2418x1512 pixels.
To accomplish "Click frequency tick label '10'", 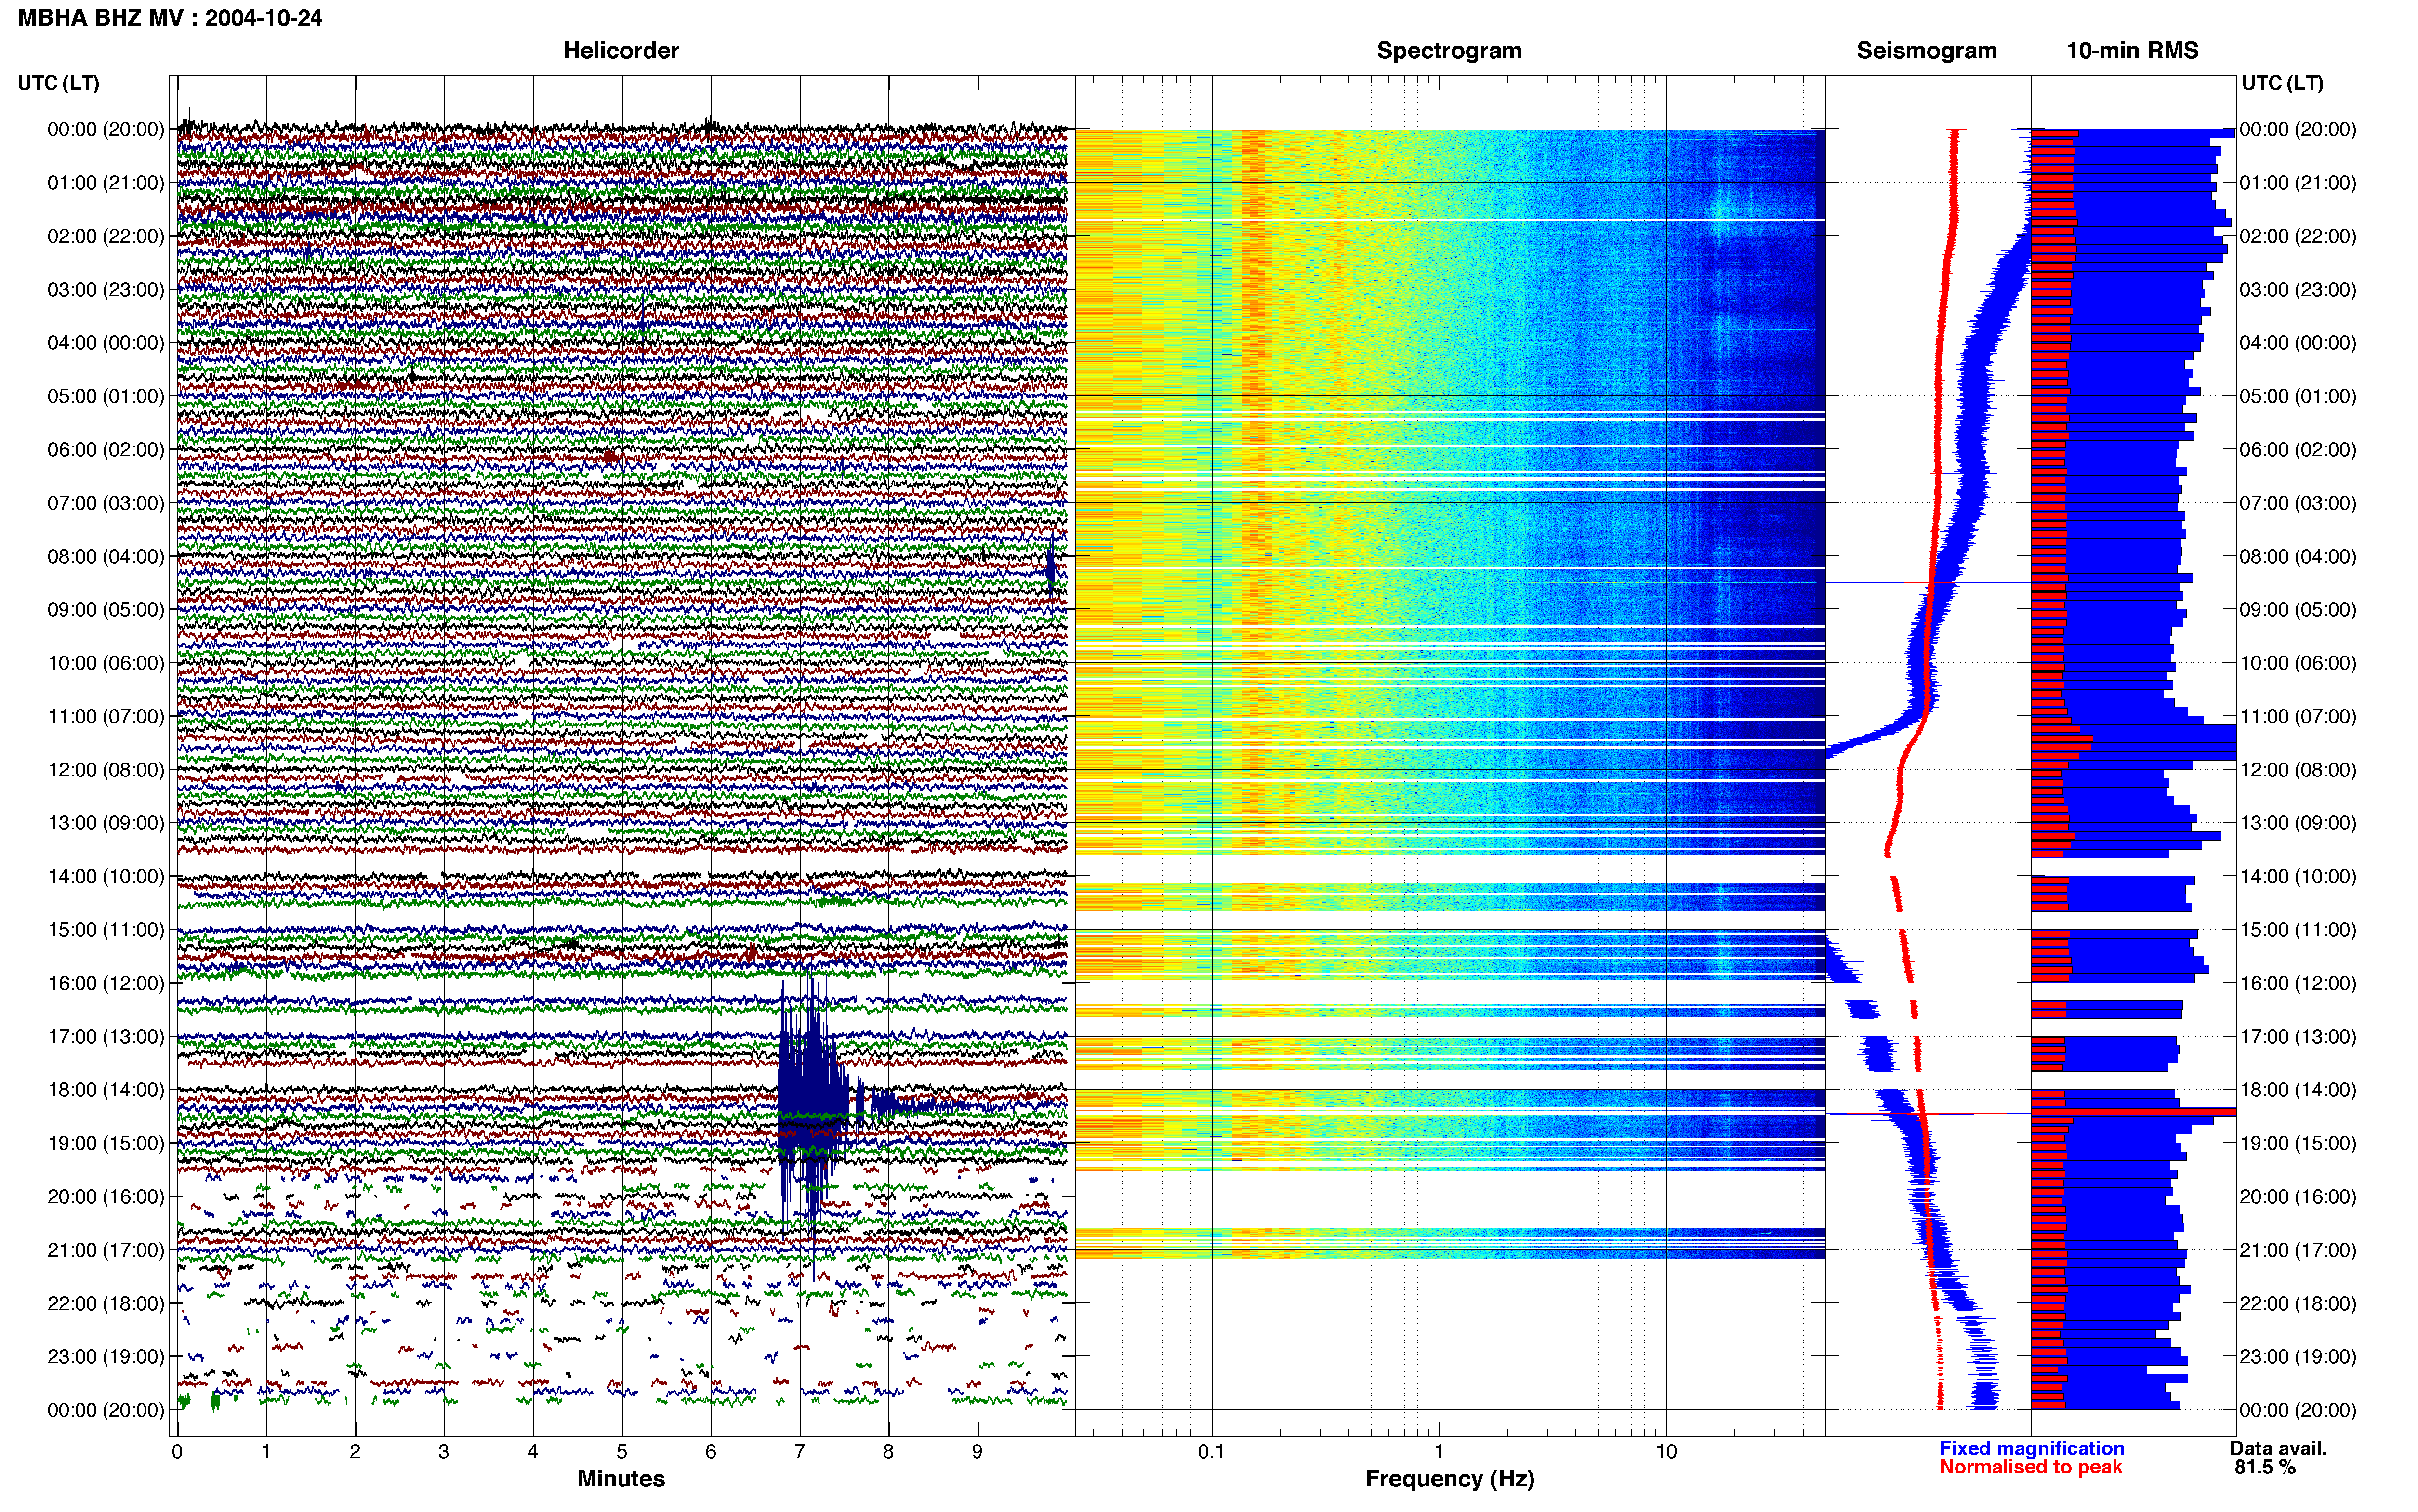I will click(x=1666, y=1451).
